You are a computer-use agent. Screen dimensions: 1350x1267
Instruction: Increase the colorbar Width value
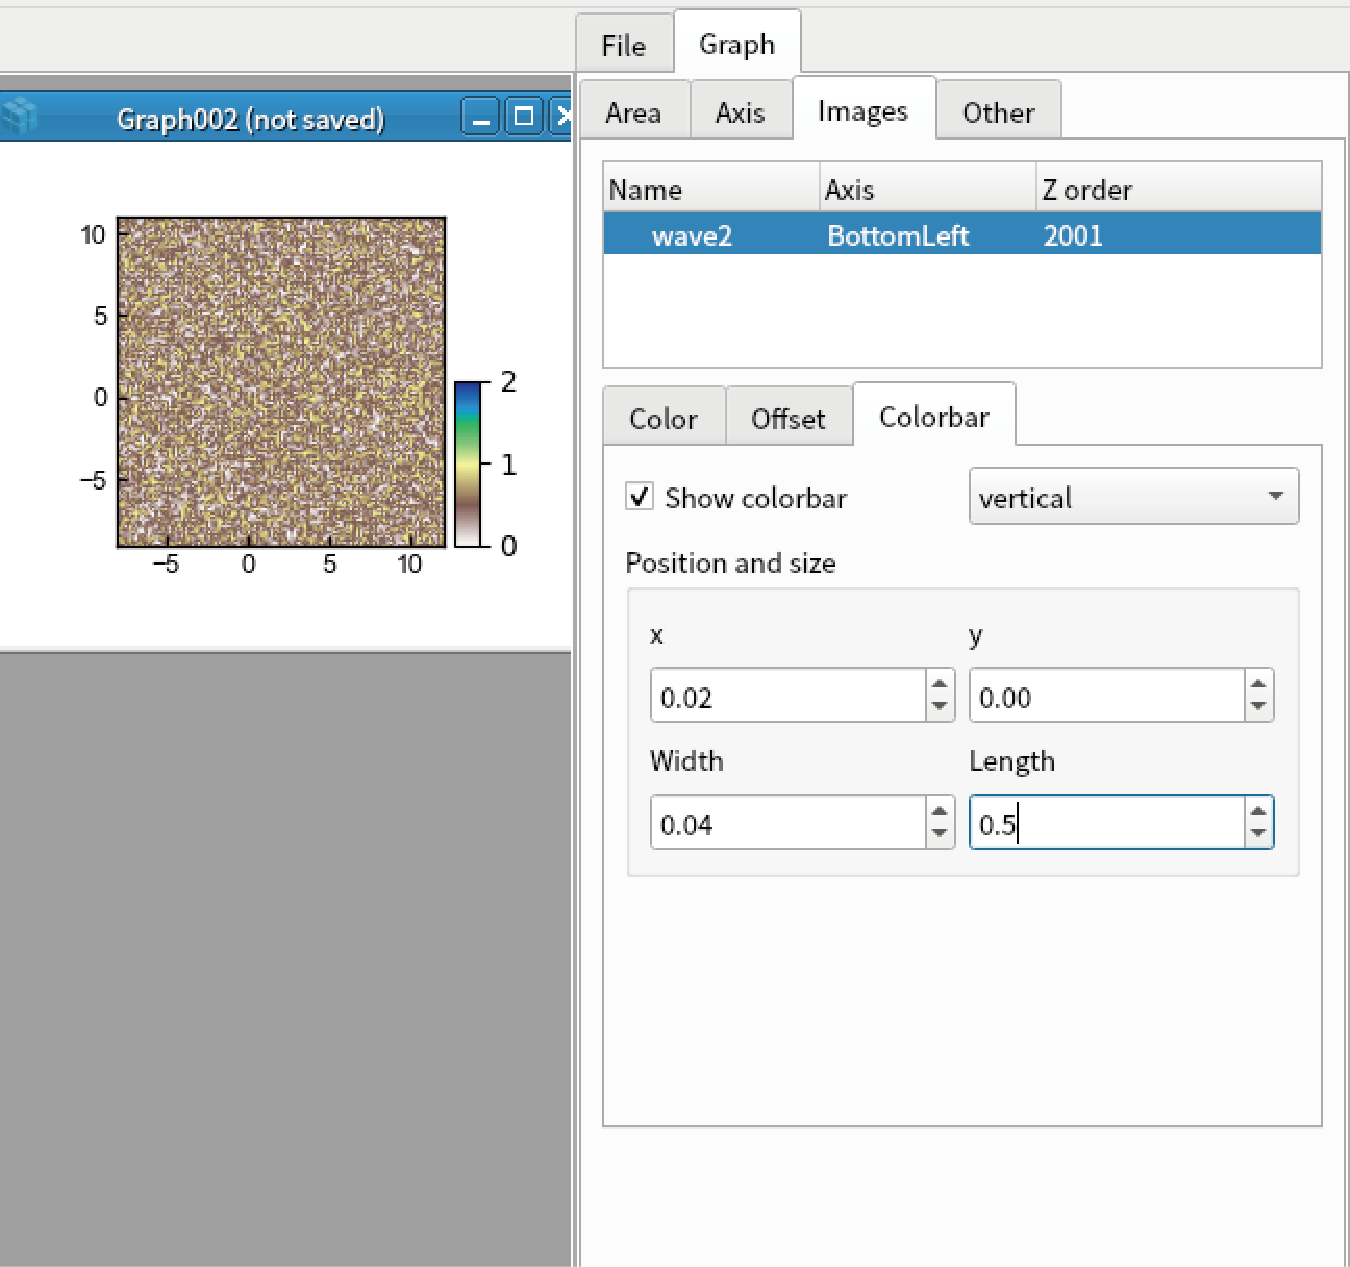coord(939,811)
